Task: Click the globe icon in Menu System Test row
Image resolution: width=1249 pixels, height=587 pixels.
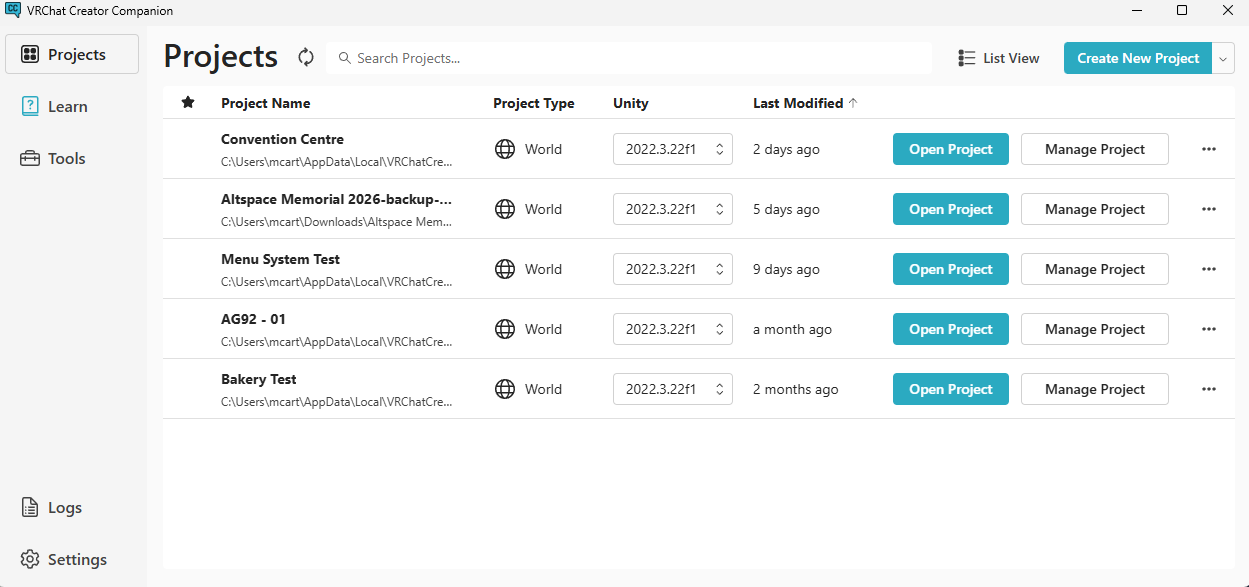Action: (x=505, y=269)
